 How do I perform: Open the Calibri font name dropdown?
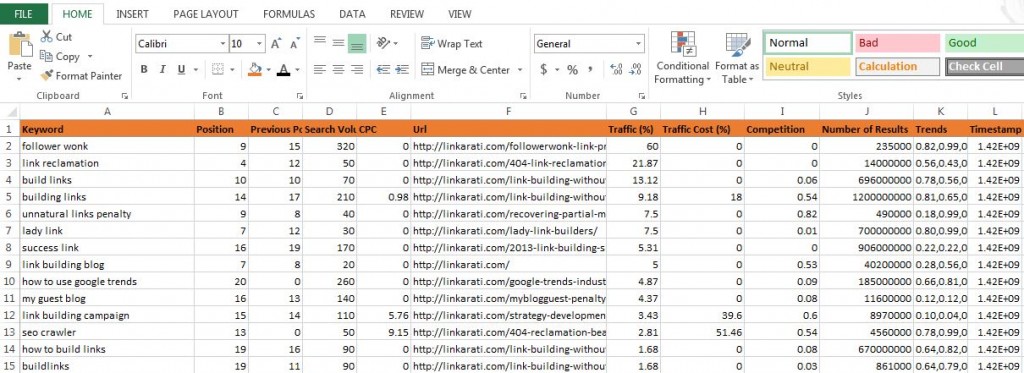tap(223, 44)
